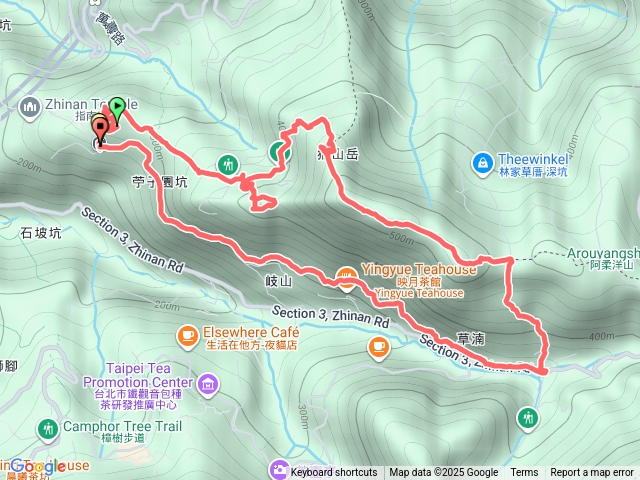Open the Theewinkel blue place pin
The width and height of the screenshot is (640, 480).
(x=483, y=164)
